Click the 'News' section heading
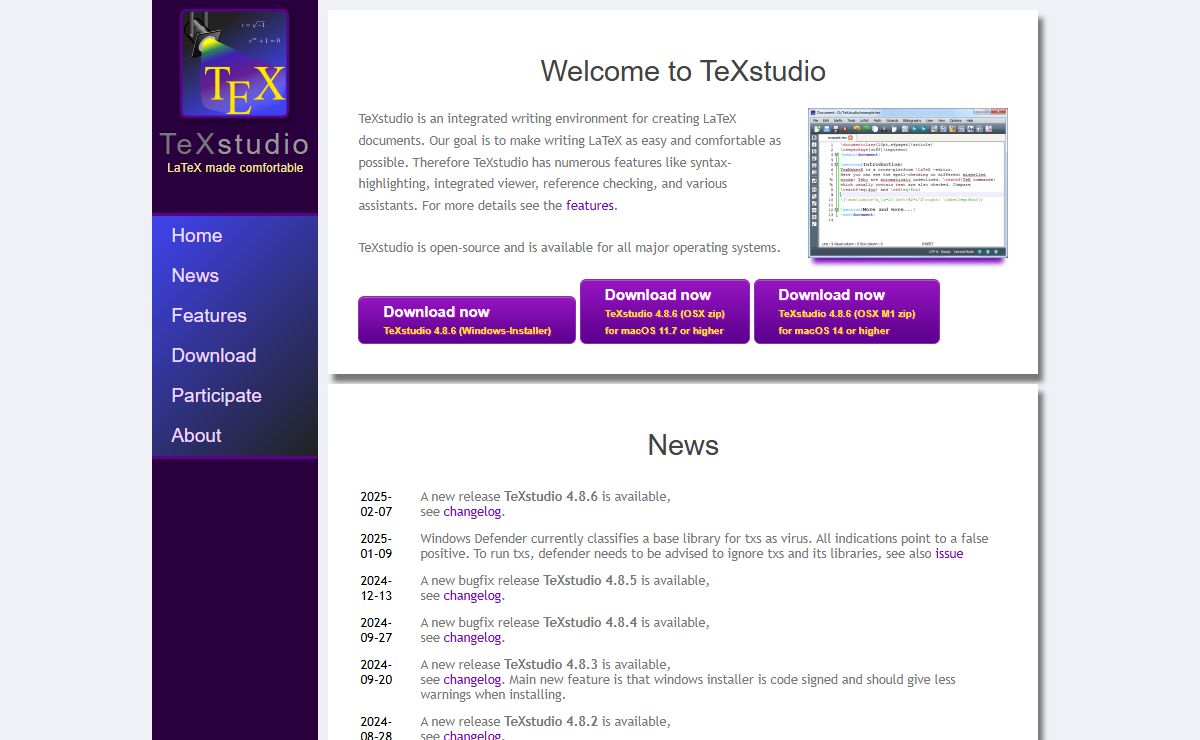Screen dimensions: 1200x740 pos(683,445)
